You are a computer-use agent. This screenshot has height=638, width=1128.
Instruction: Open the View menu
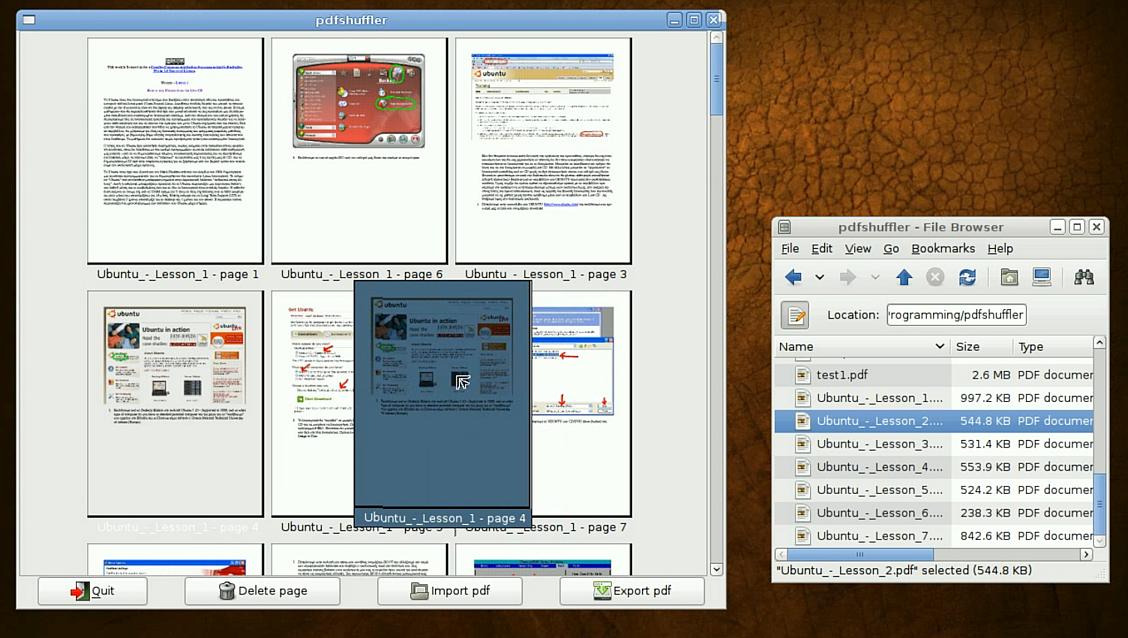click(x=858, y=248)
